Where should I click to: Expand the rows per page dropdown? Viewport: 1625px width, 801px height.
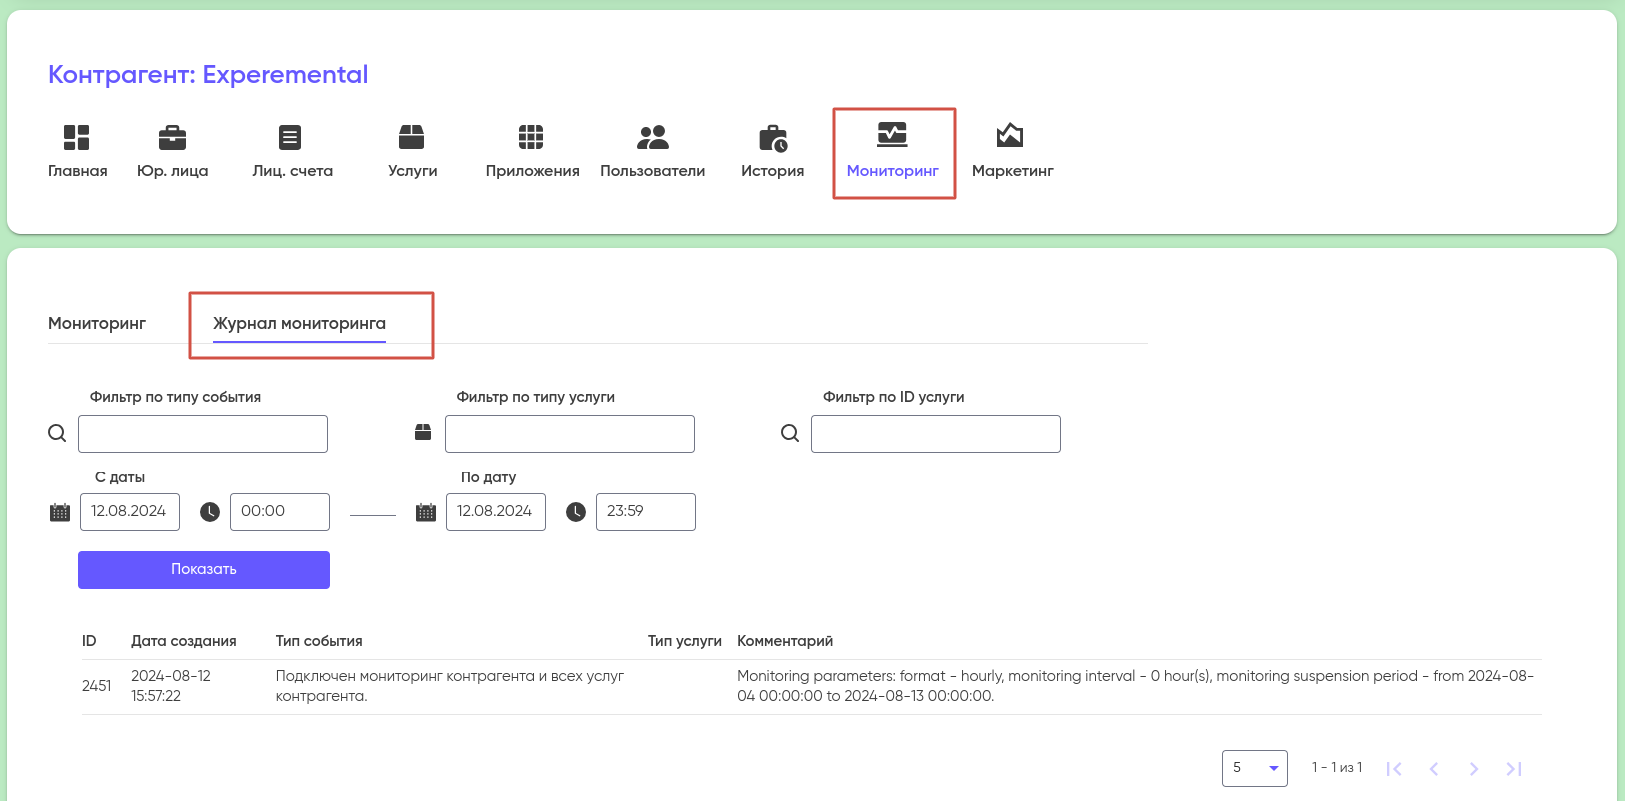point(1254,768)
